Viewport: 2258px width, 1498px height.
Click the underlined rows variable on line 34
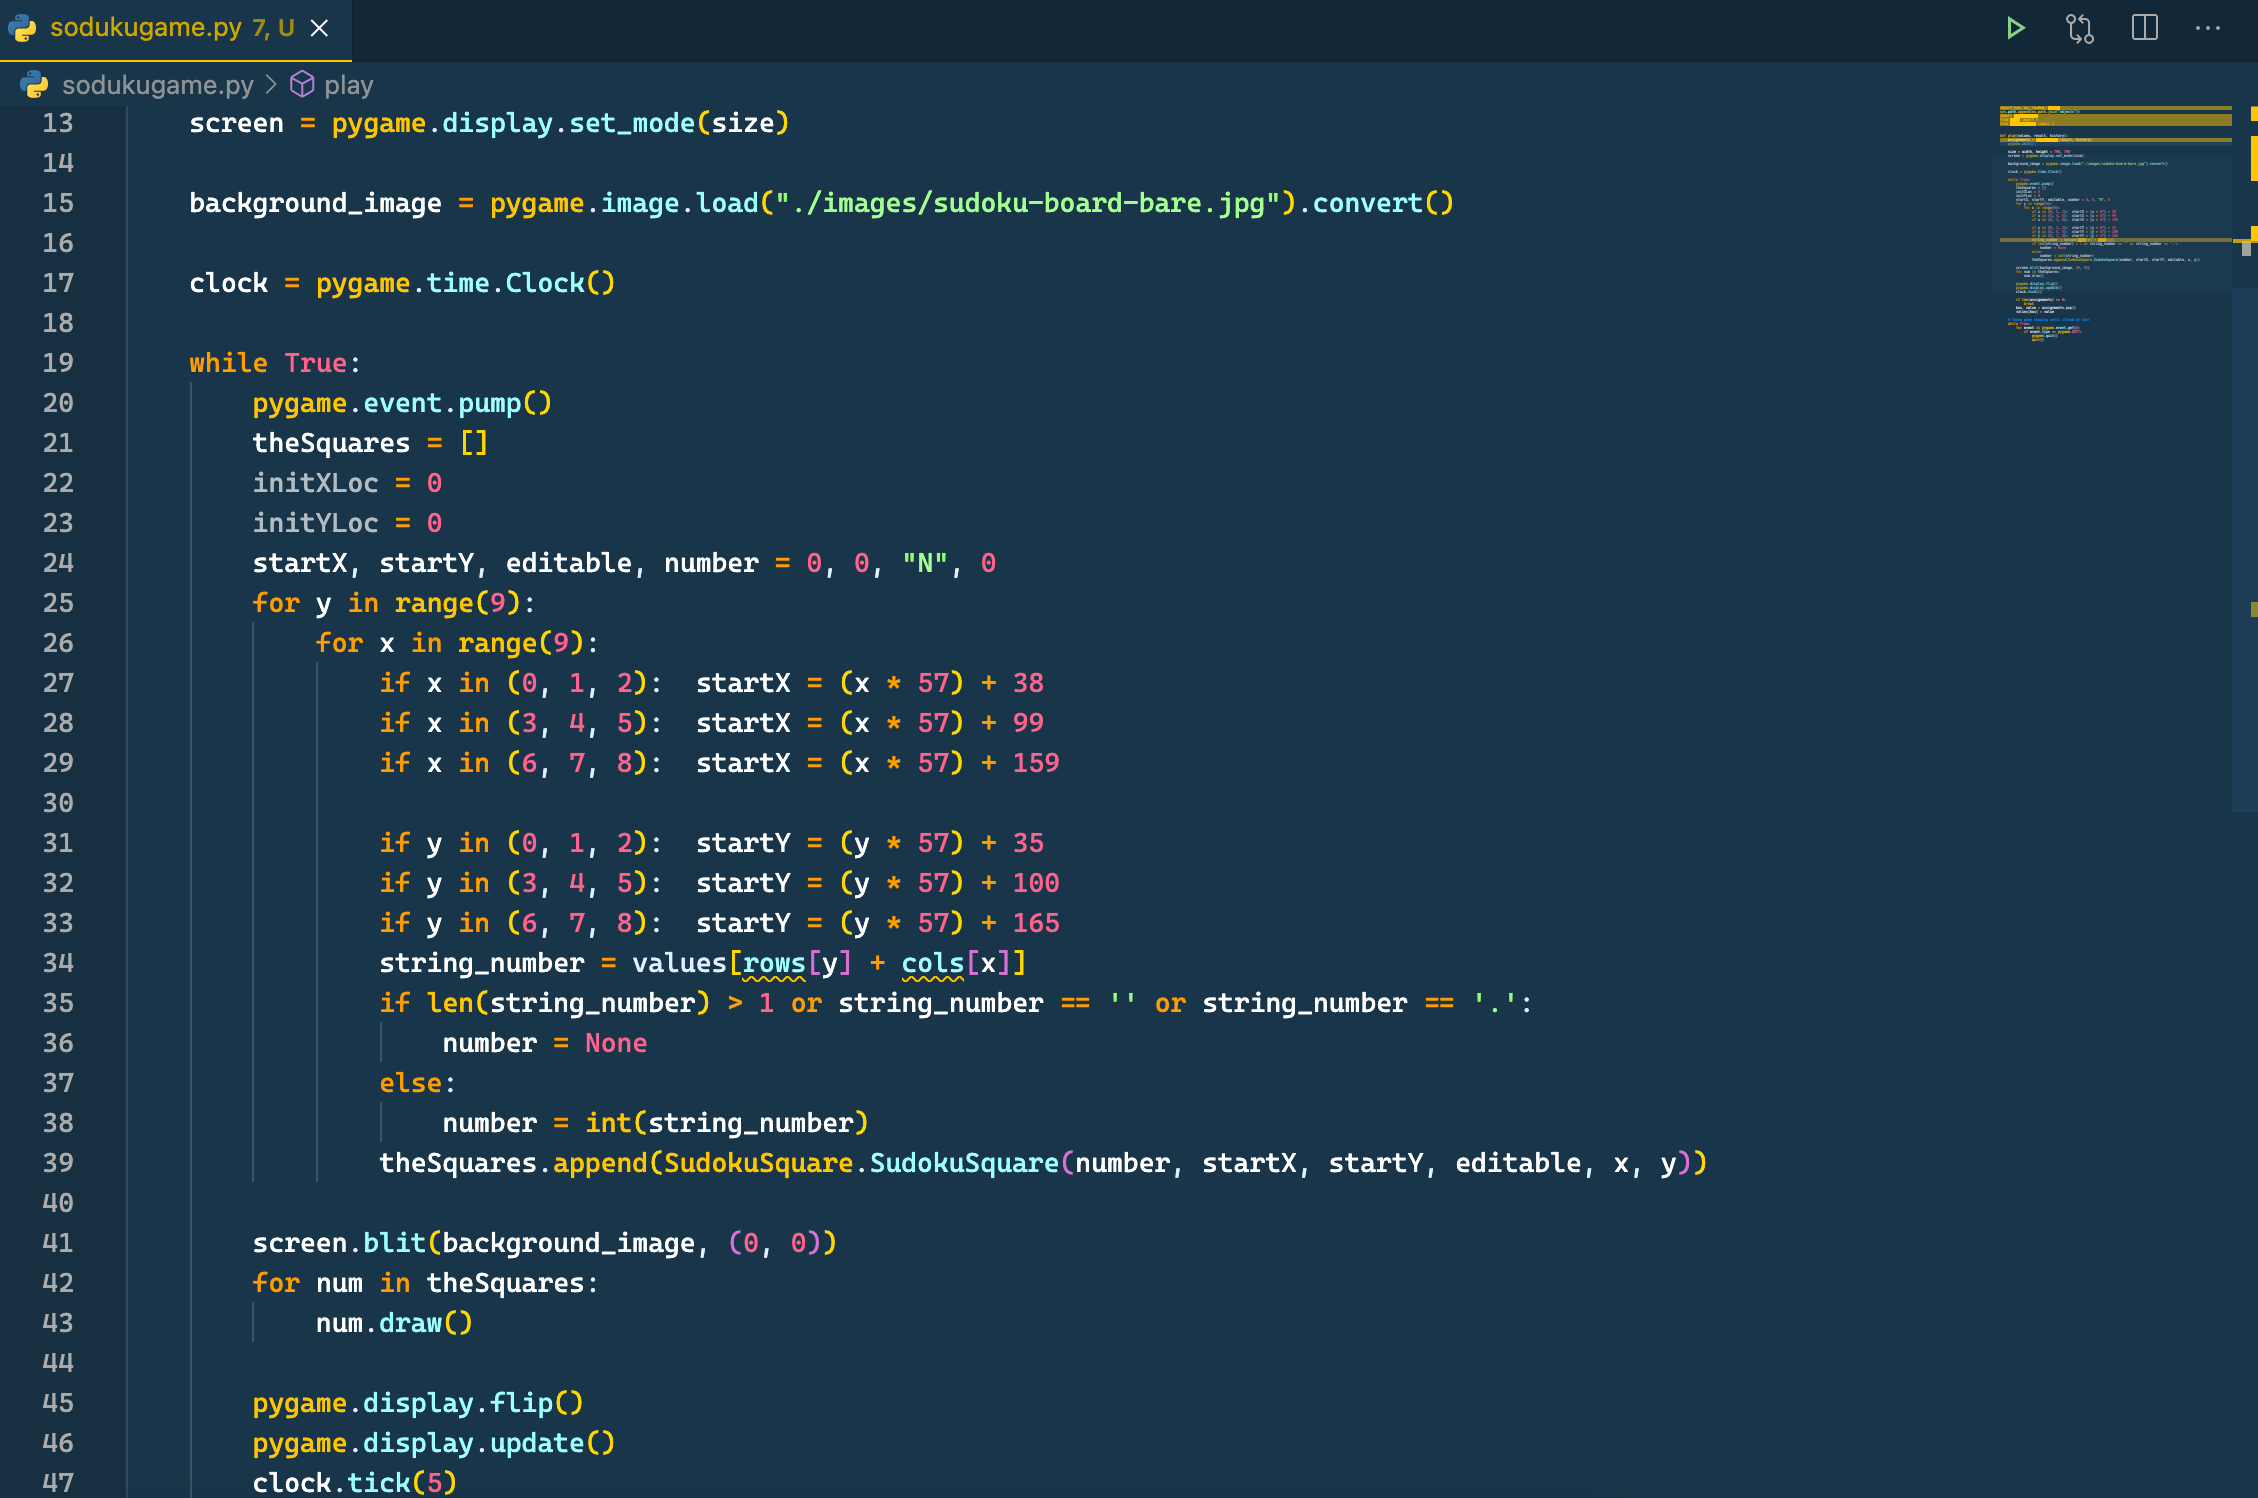tap(773, 963)
